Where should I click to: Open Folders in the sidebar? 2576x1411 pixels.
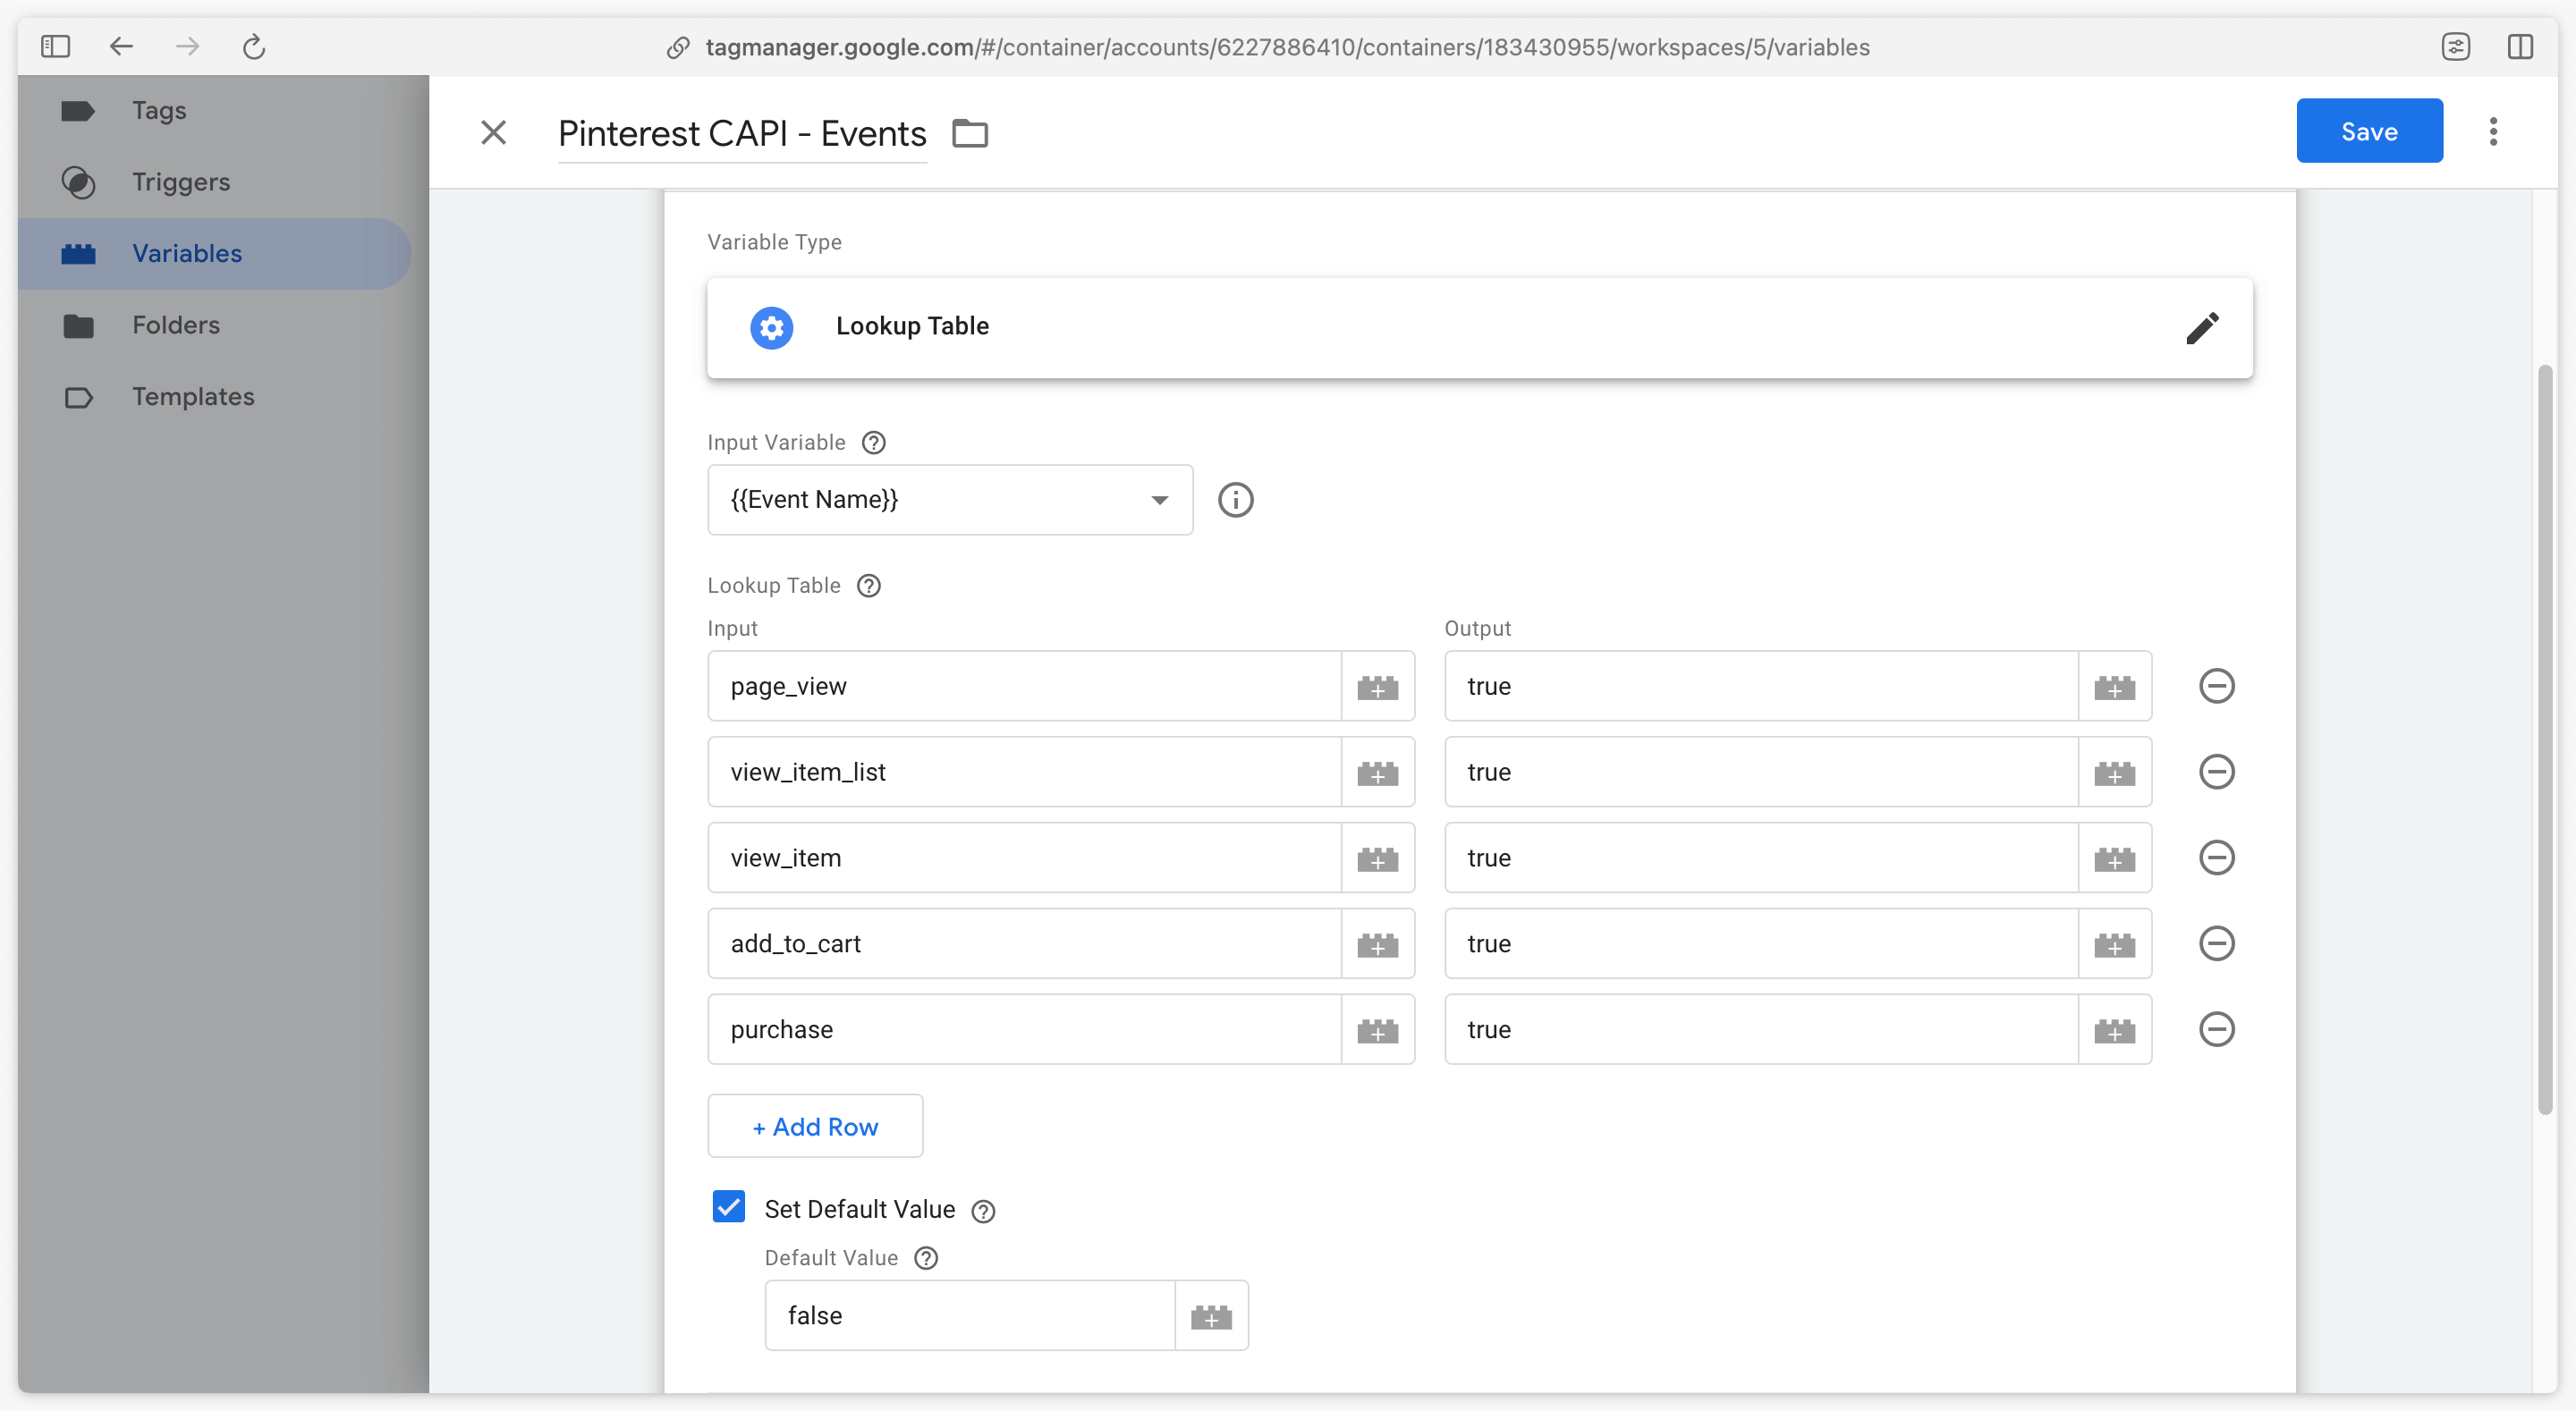(214, 325)
